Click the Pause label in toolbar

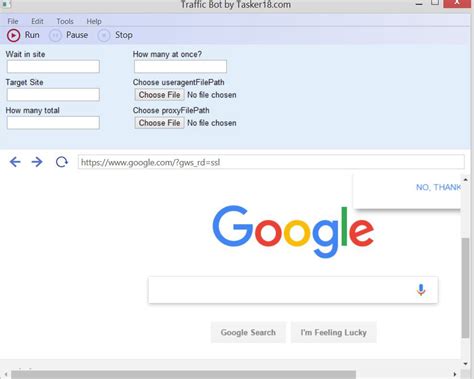77,35
